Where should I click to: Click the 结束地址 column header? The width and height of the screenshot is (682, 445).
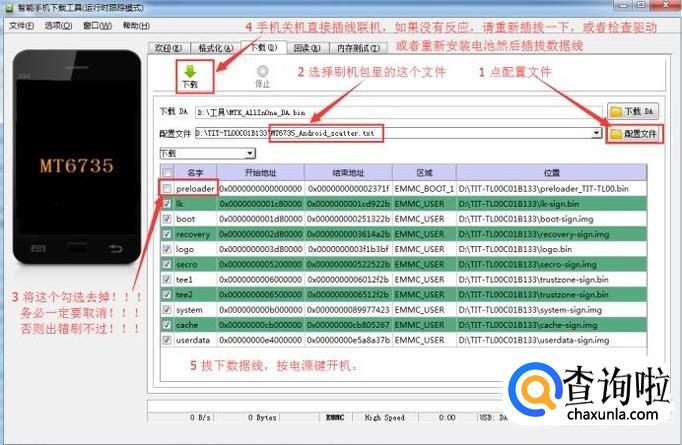click(x=348, y=172)
